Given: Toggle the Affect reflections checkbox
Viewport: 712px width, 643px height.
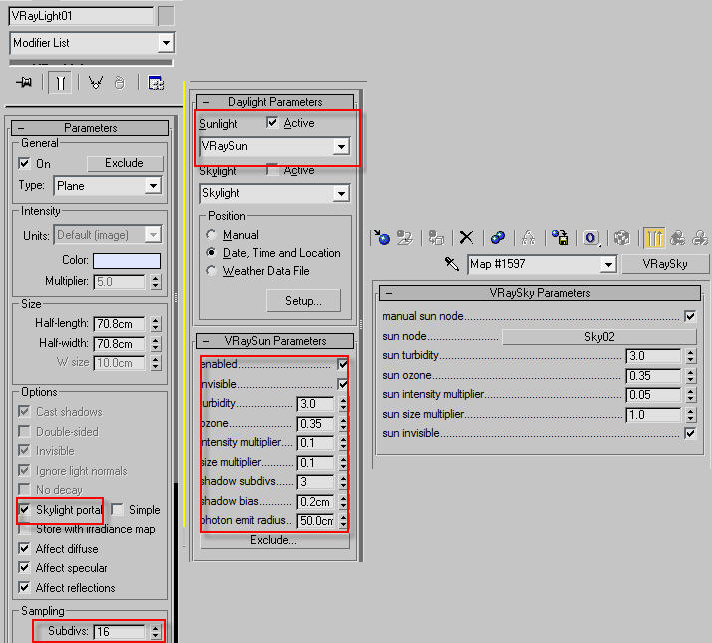Looking at the screenshot, I should [x=25, y=588].
